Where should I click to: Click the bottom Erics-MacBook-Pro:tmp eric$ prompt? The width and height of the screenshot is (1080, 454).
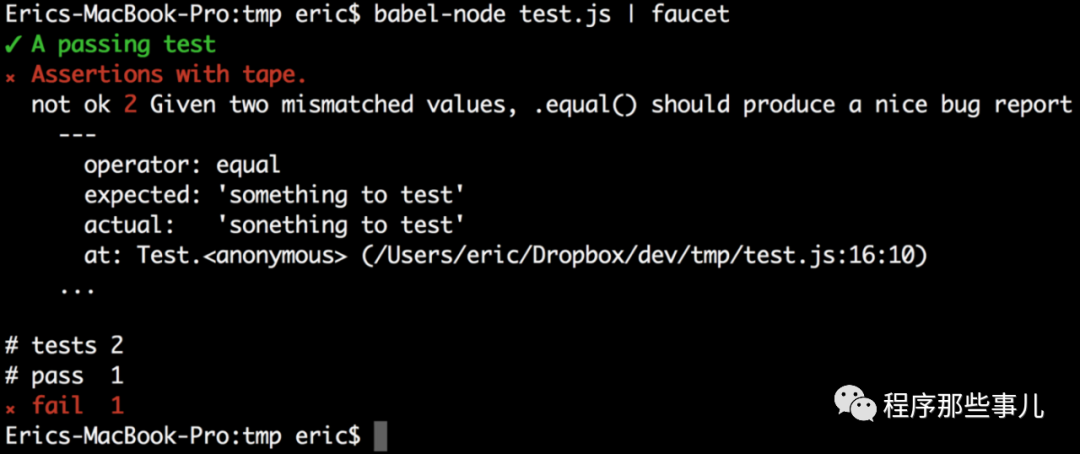[182, 436]
